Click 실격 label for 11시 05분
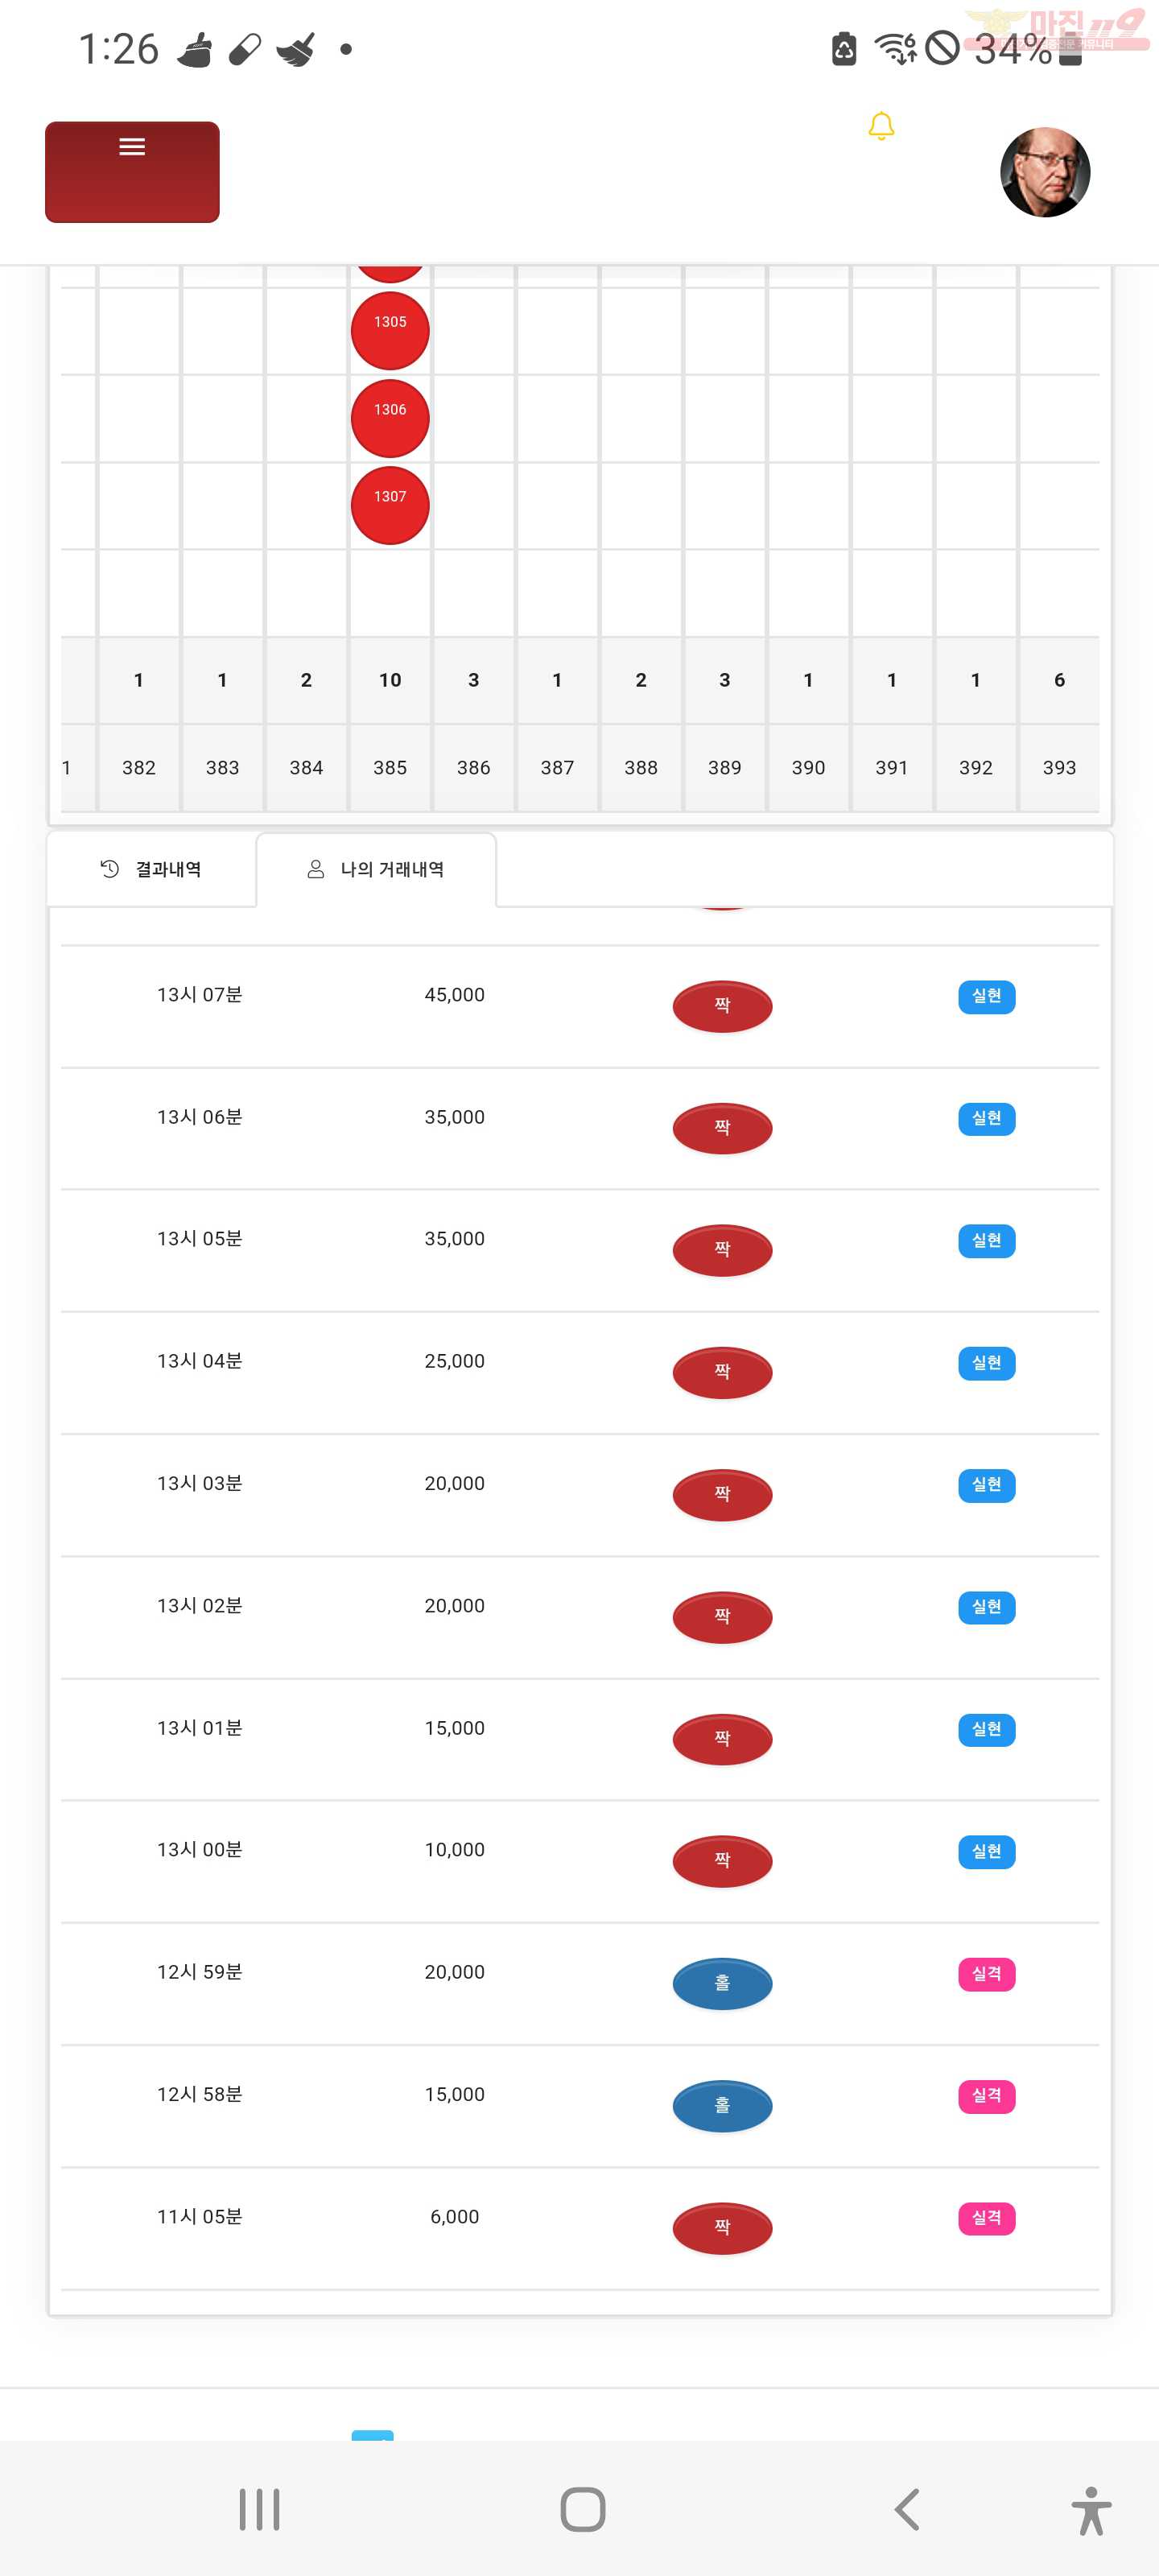Image resolution: width=1159 pixels, height=2576 pixels. click(x=987, y=2217)
